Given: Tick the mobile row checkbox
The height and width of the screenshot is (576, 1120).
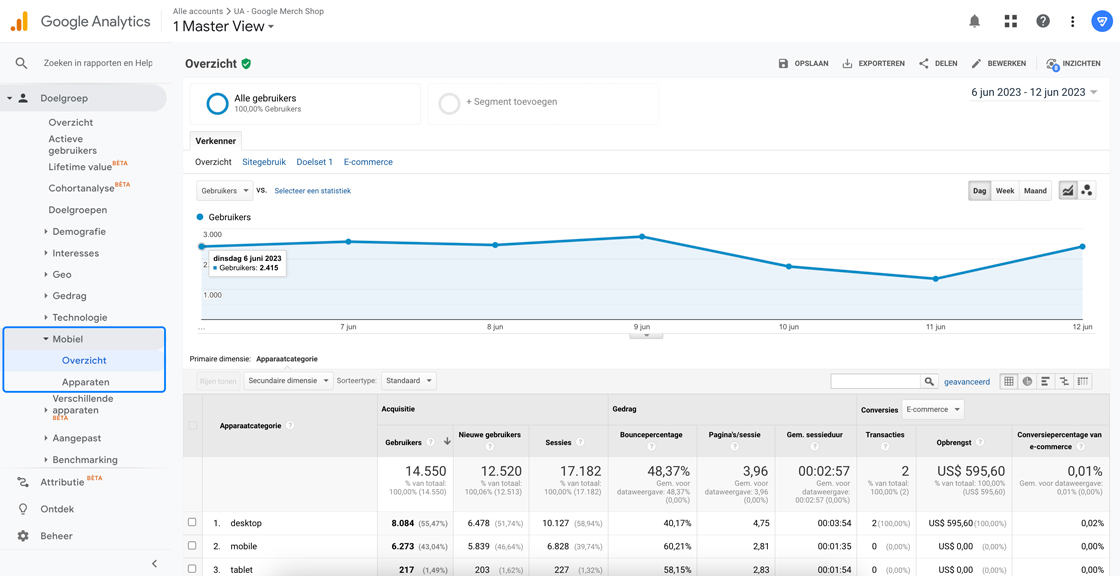Looking at the screenshot, I should point(192,546).
